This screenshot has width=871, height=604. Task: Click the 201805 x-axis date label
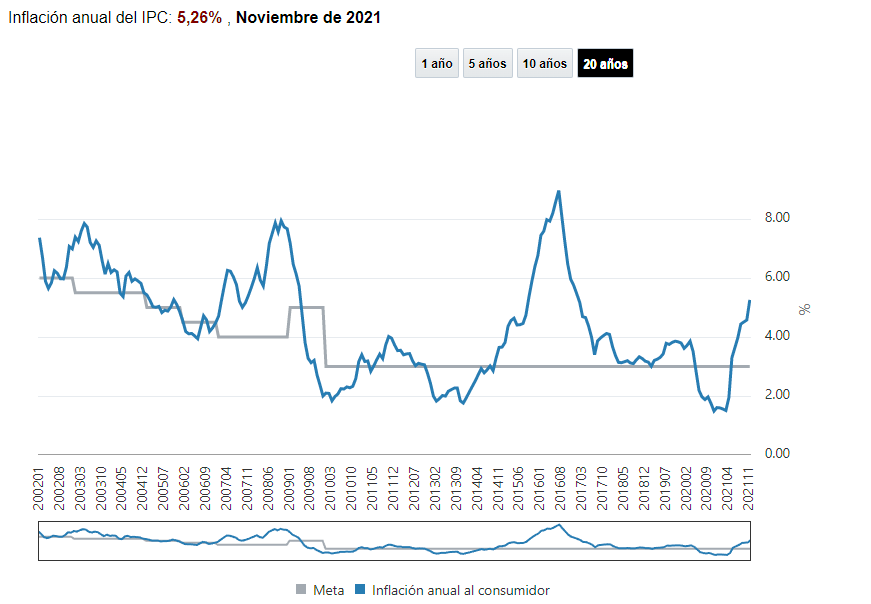tap(623, 488)
